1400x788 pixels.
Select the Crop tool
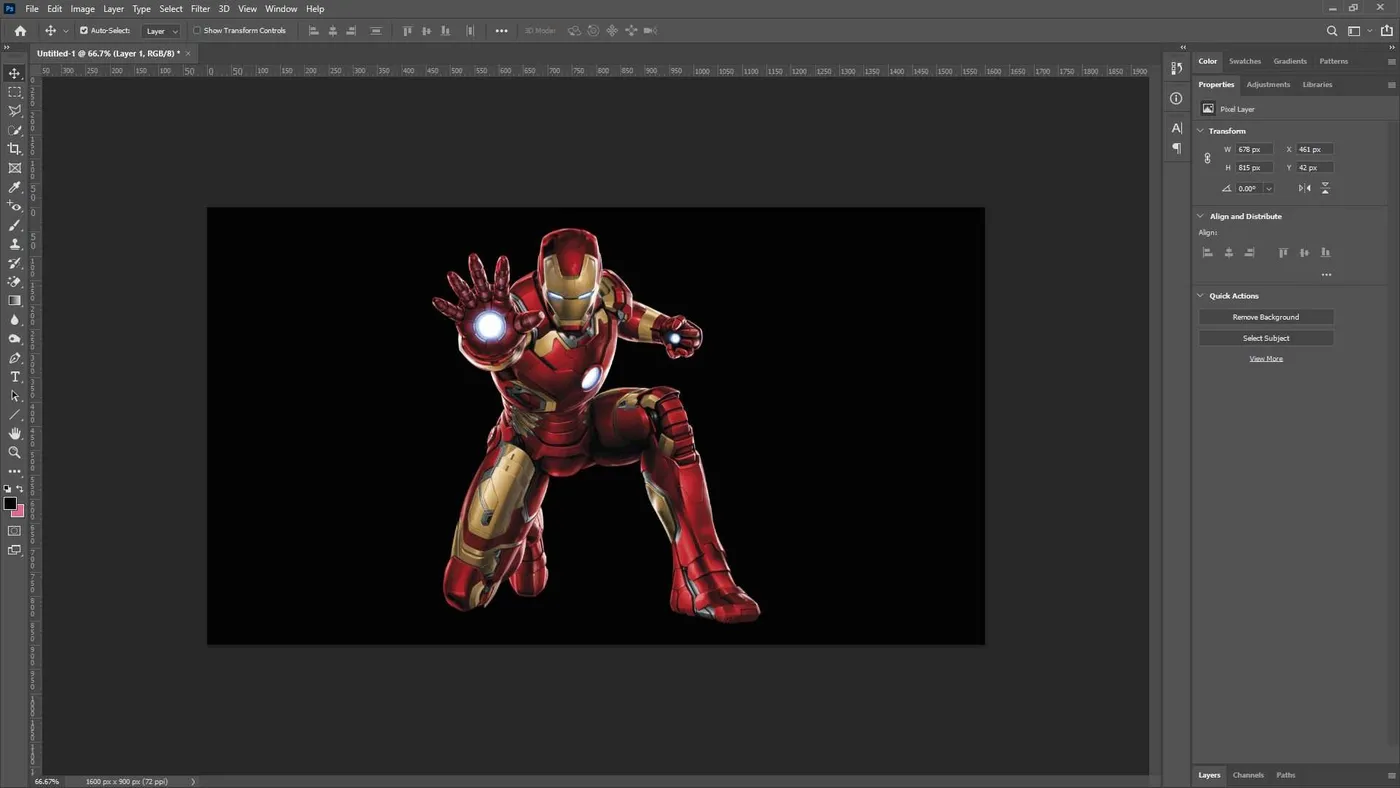pos(15,149)
